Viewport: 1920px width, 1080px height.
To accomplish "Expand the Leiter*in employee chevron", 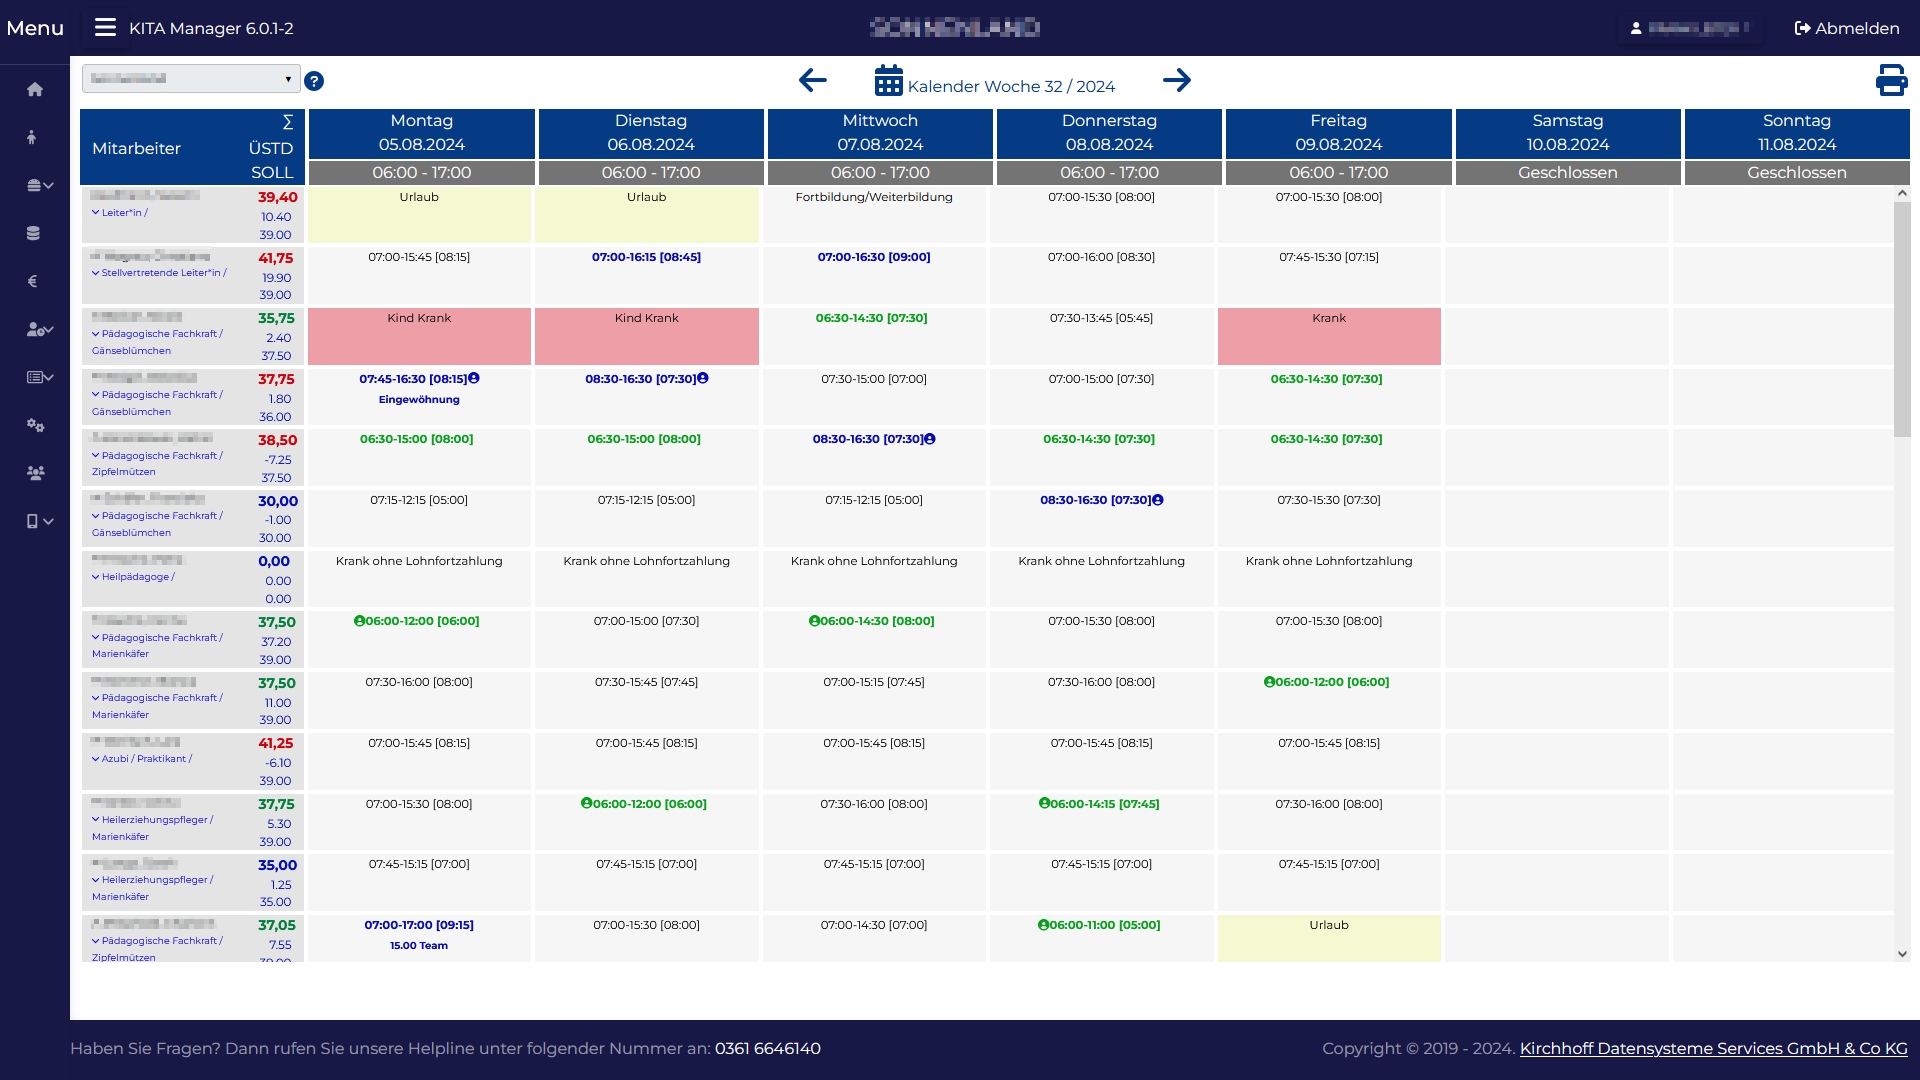I will (x=96, y=212).
